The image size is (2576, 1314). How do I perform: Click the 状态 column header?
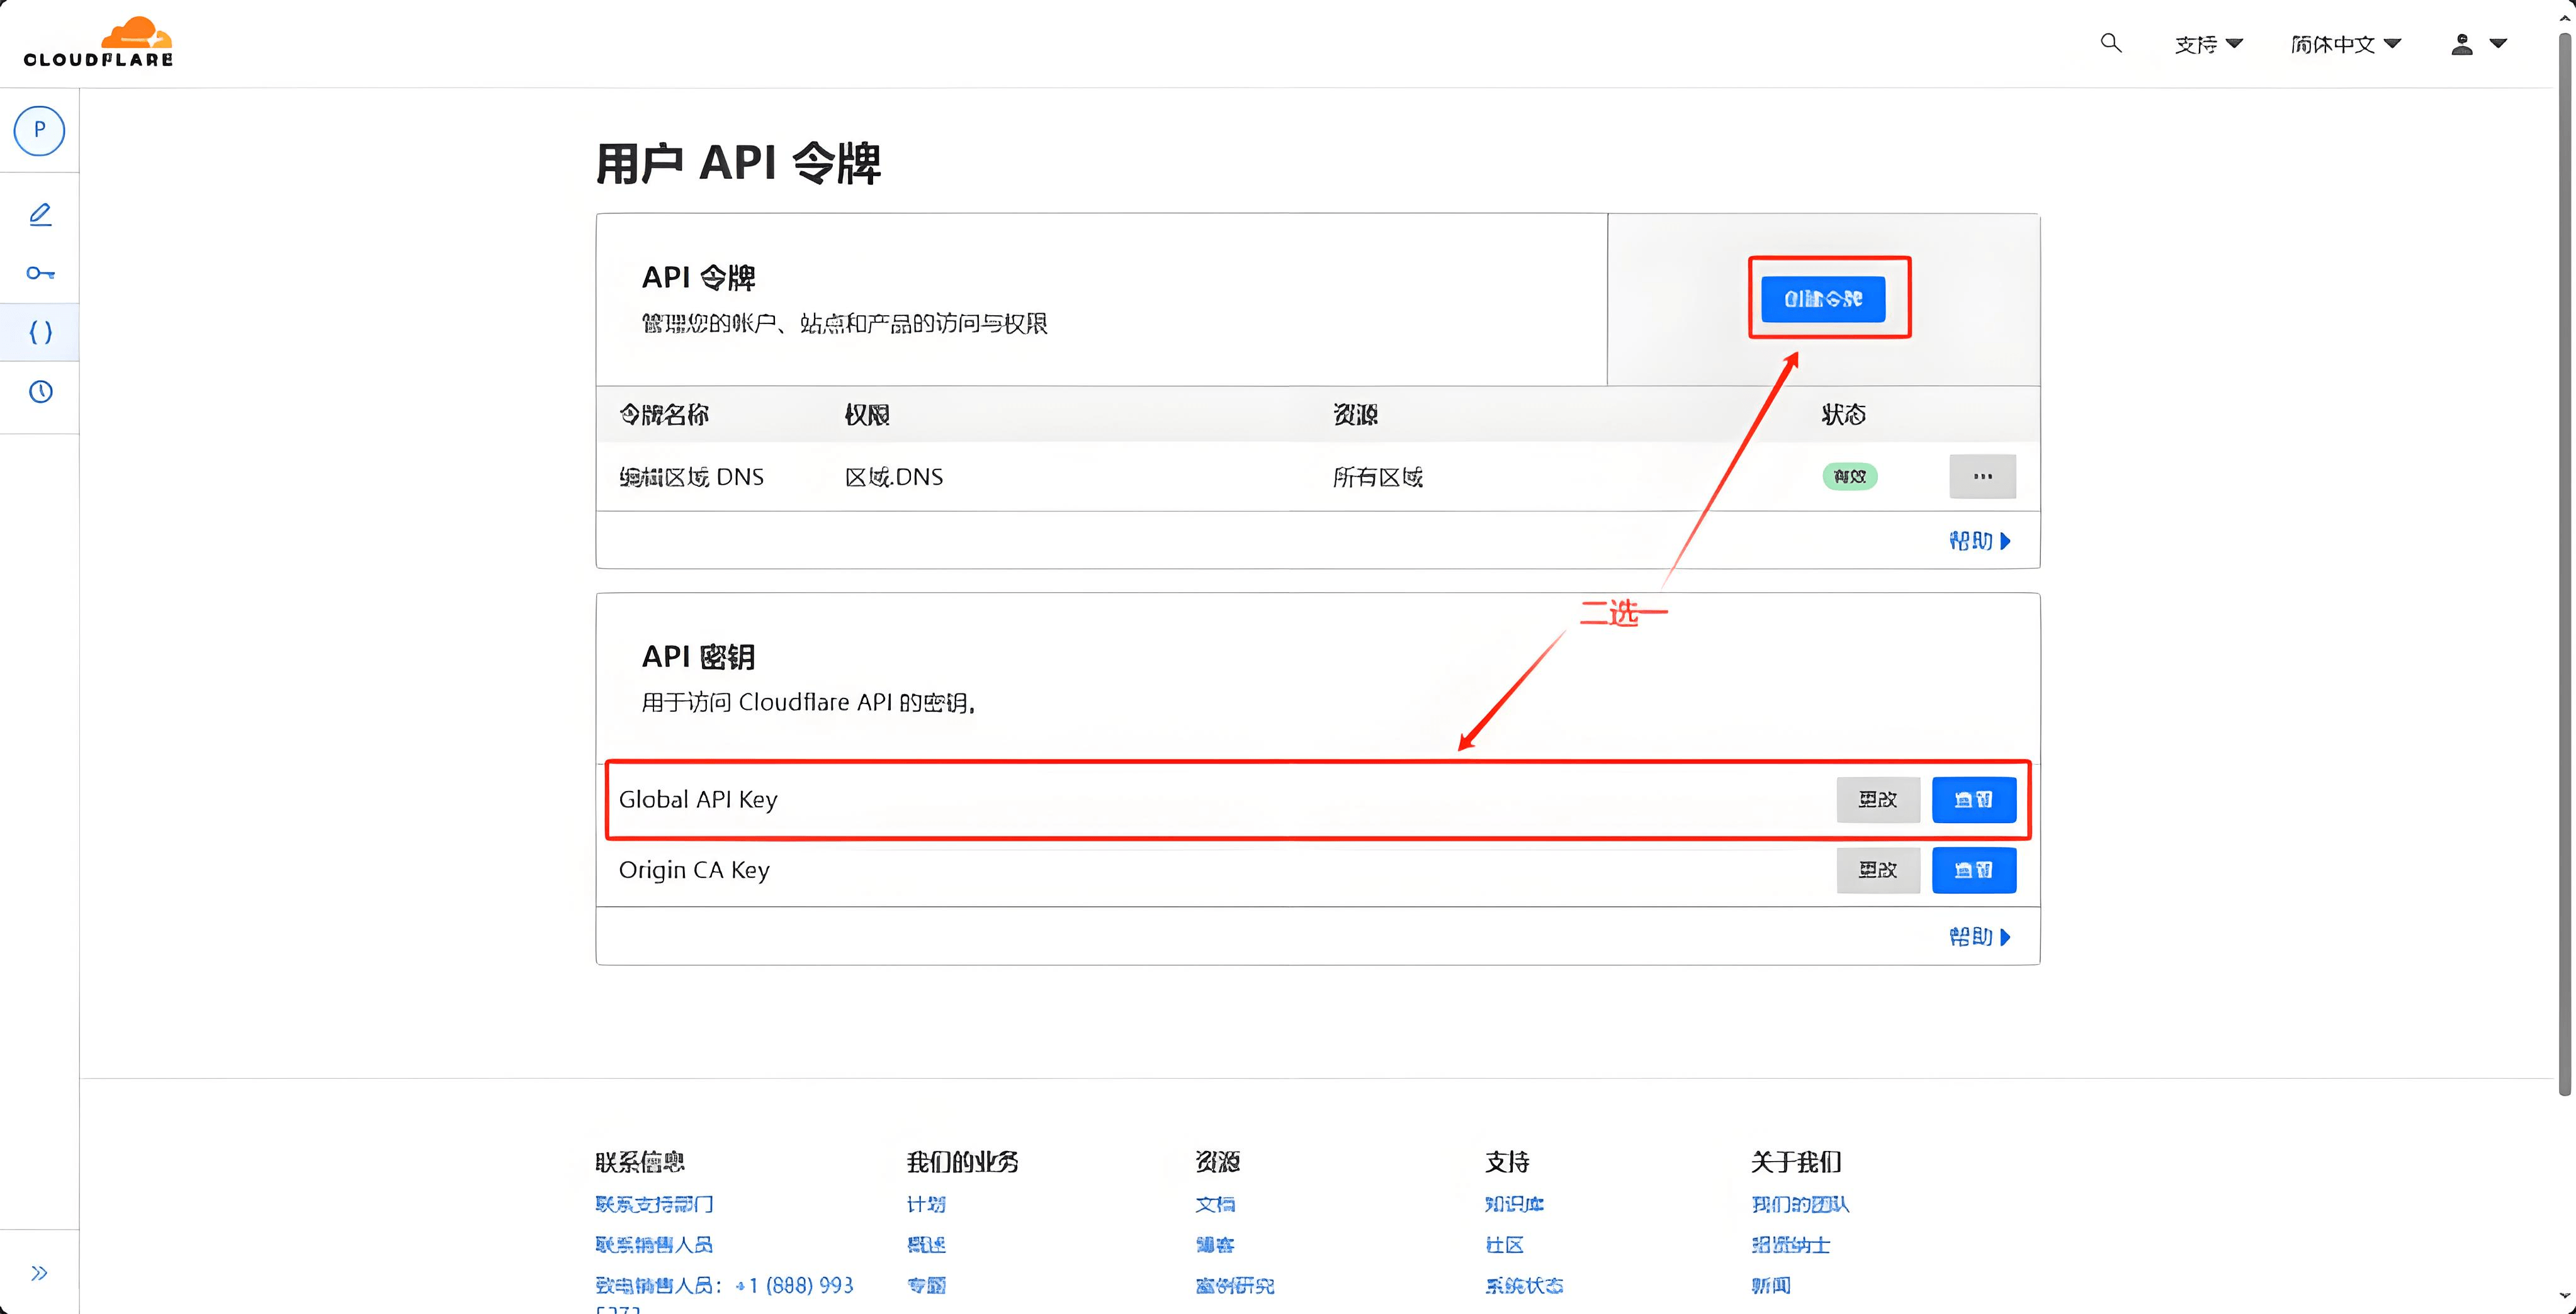click(1843, 414)
